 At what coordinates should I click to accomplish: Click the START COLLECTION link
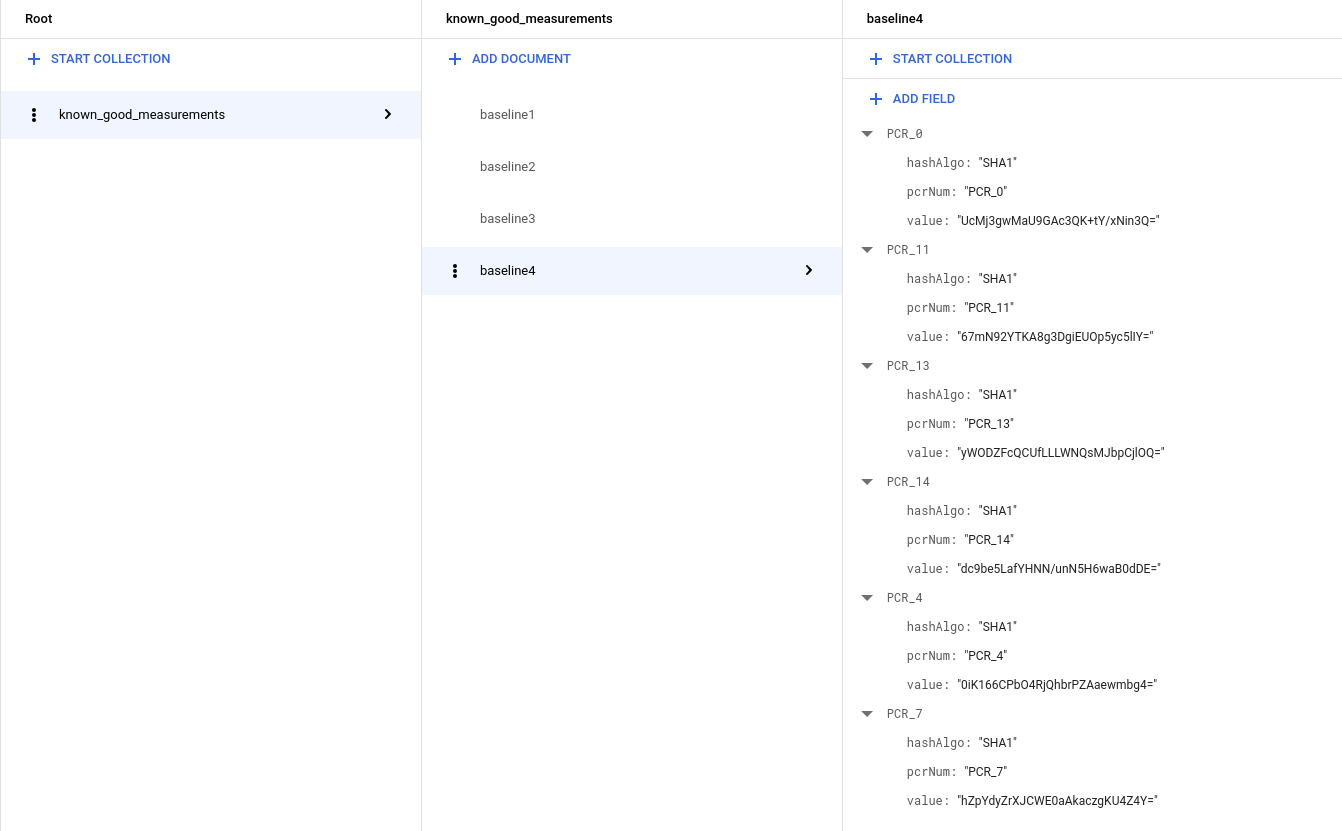click(110, 59)
